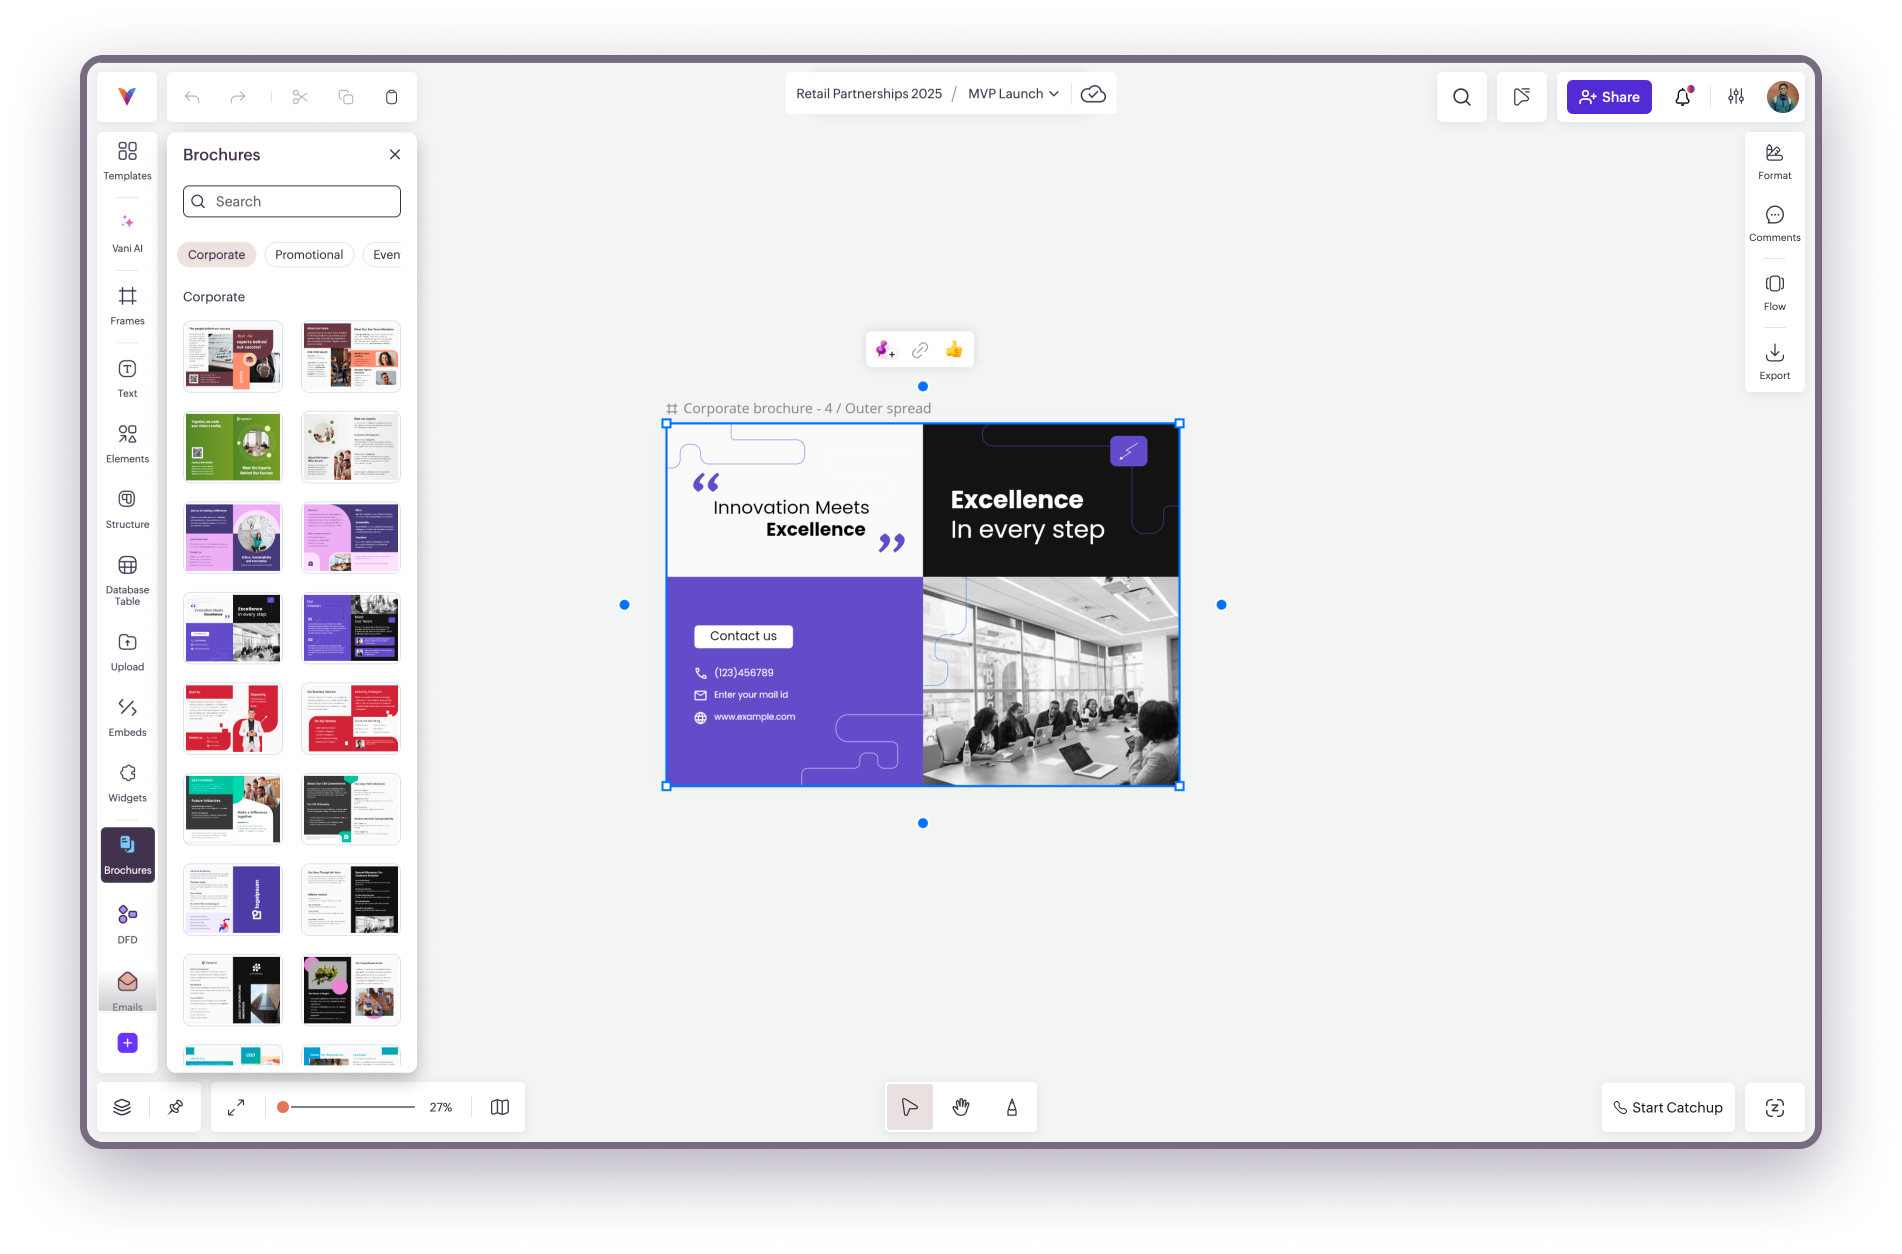Select the Promotional filter chip
1902x1254 pixels.
point(309,255)
